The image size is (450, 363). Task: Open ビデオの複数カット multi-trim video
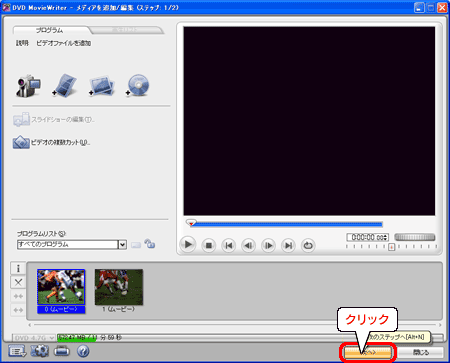(51, 143)
